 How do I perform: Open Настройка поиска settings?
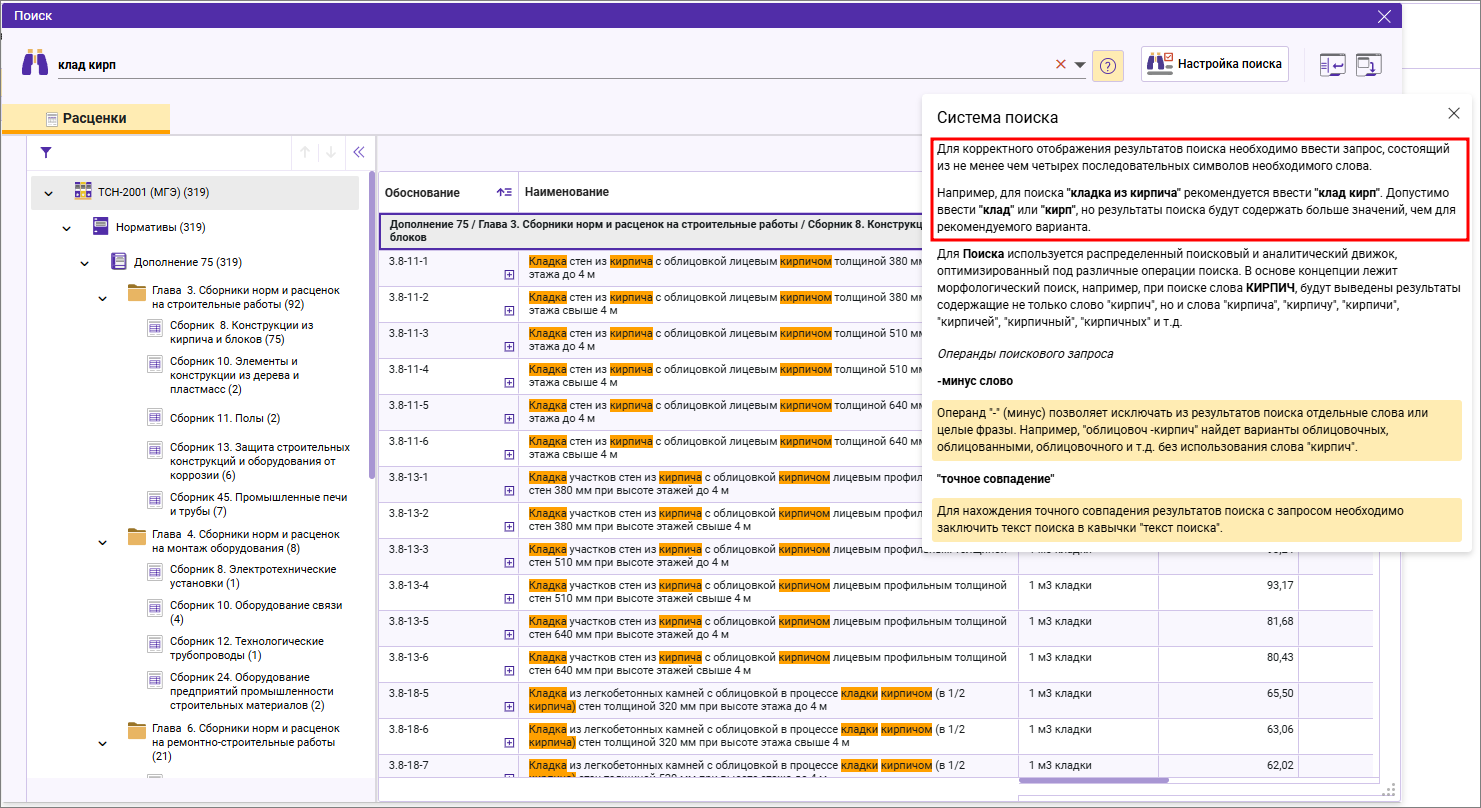click(x=1214, y=64)
